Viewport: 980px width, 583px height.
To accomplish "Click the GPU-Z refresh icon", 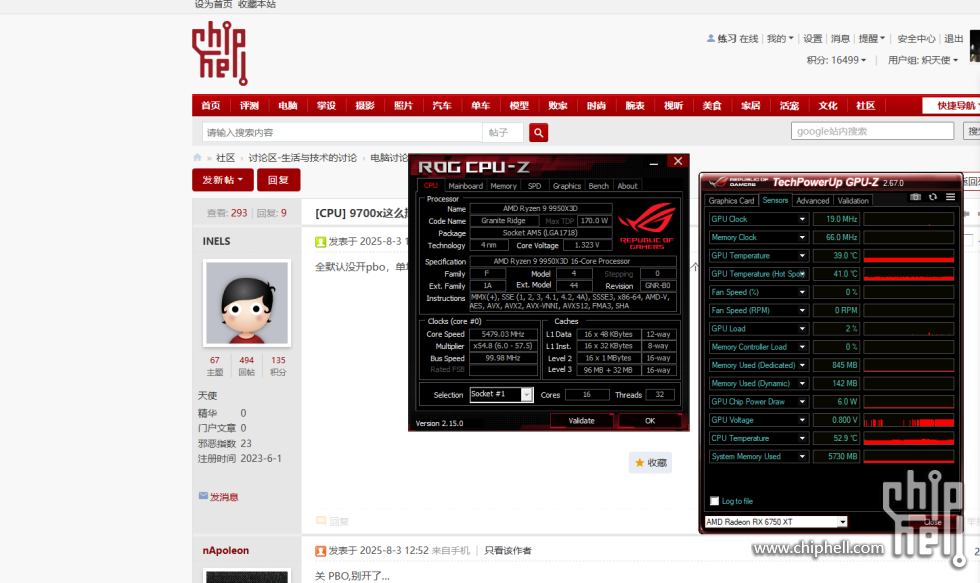I will point(932,197).
